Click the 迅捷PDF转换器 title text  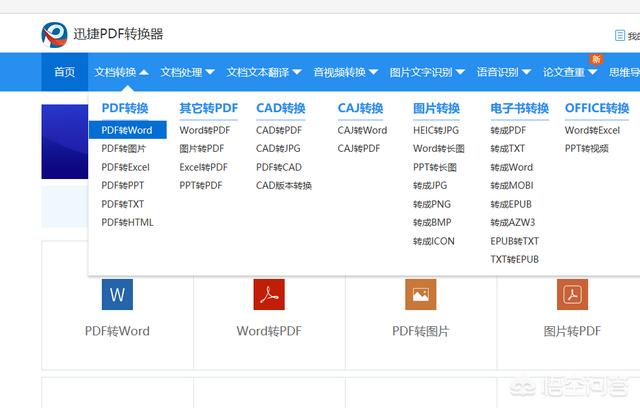tap(118, 34)
